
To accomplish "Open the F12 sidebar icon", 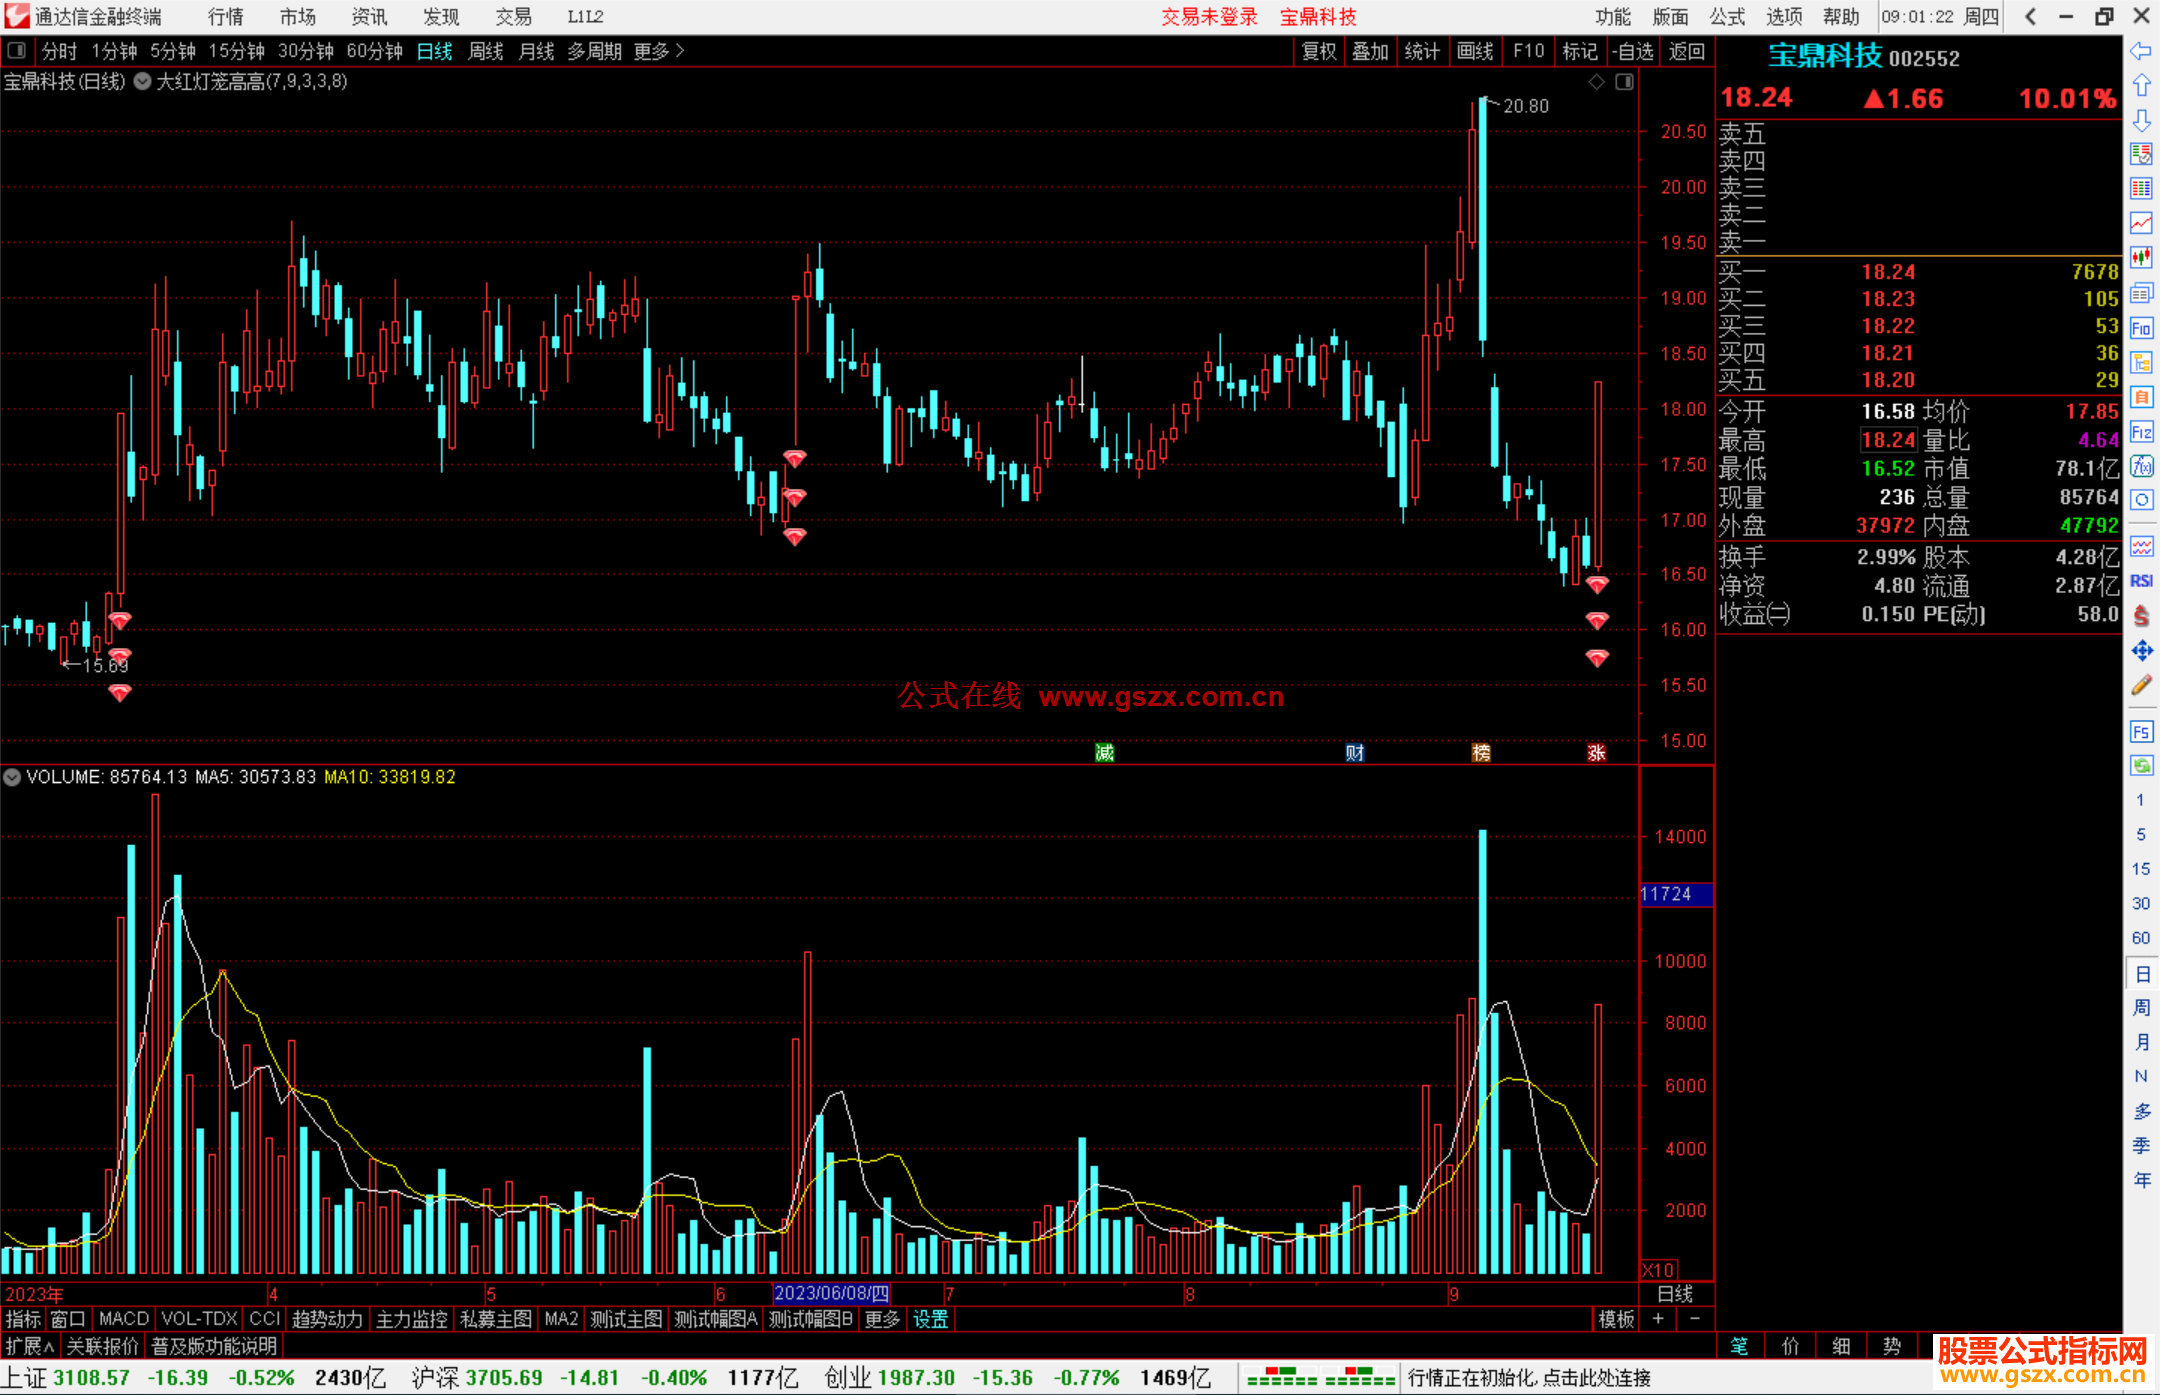I will (x=2141, y=432).
